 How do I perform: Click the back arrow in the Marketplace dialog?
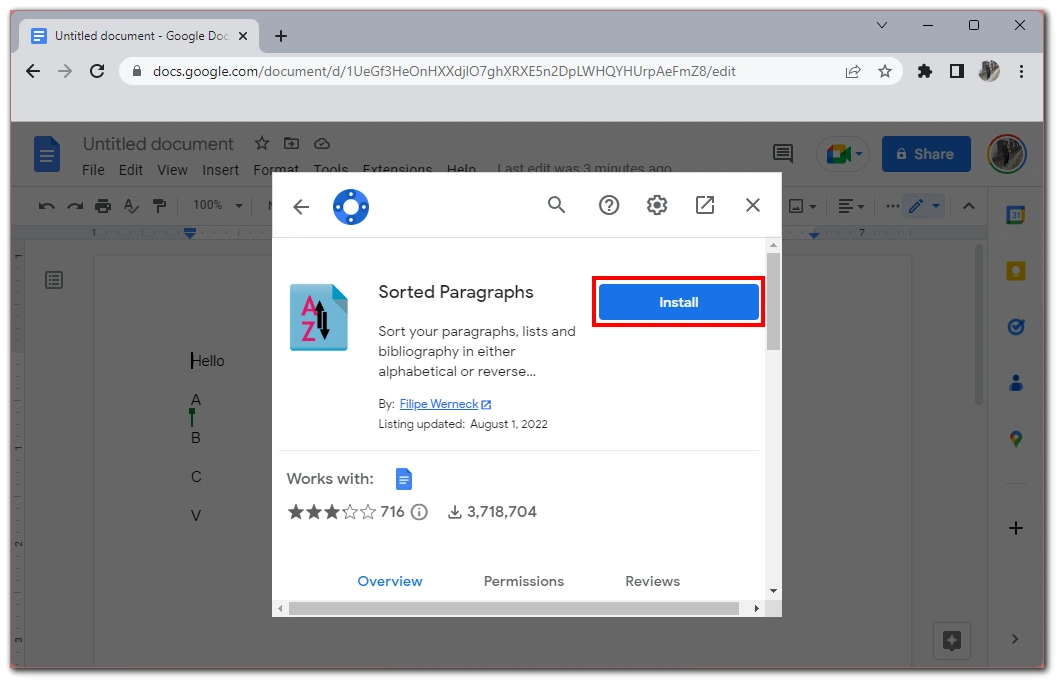pyautogui.click(x=301, y=204)
